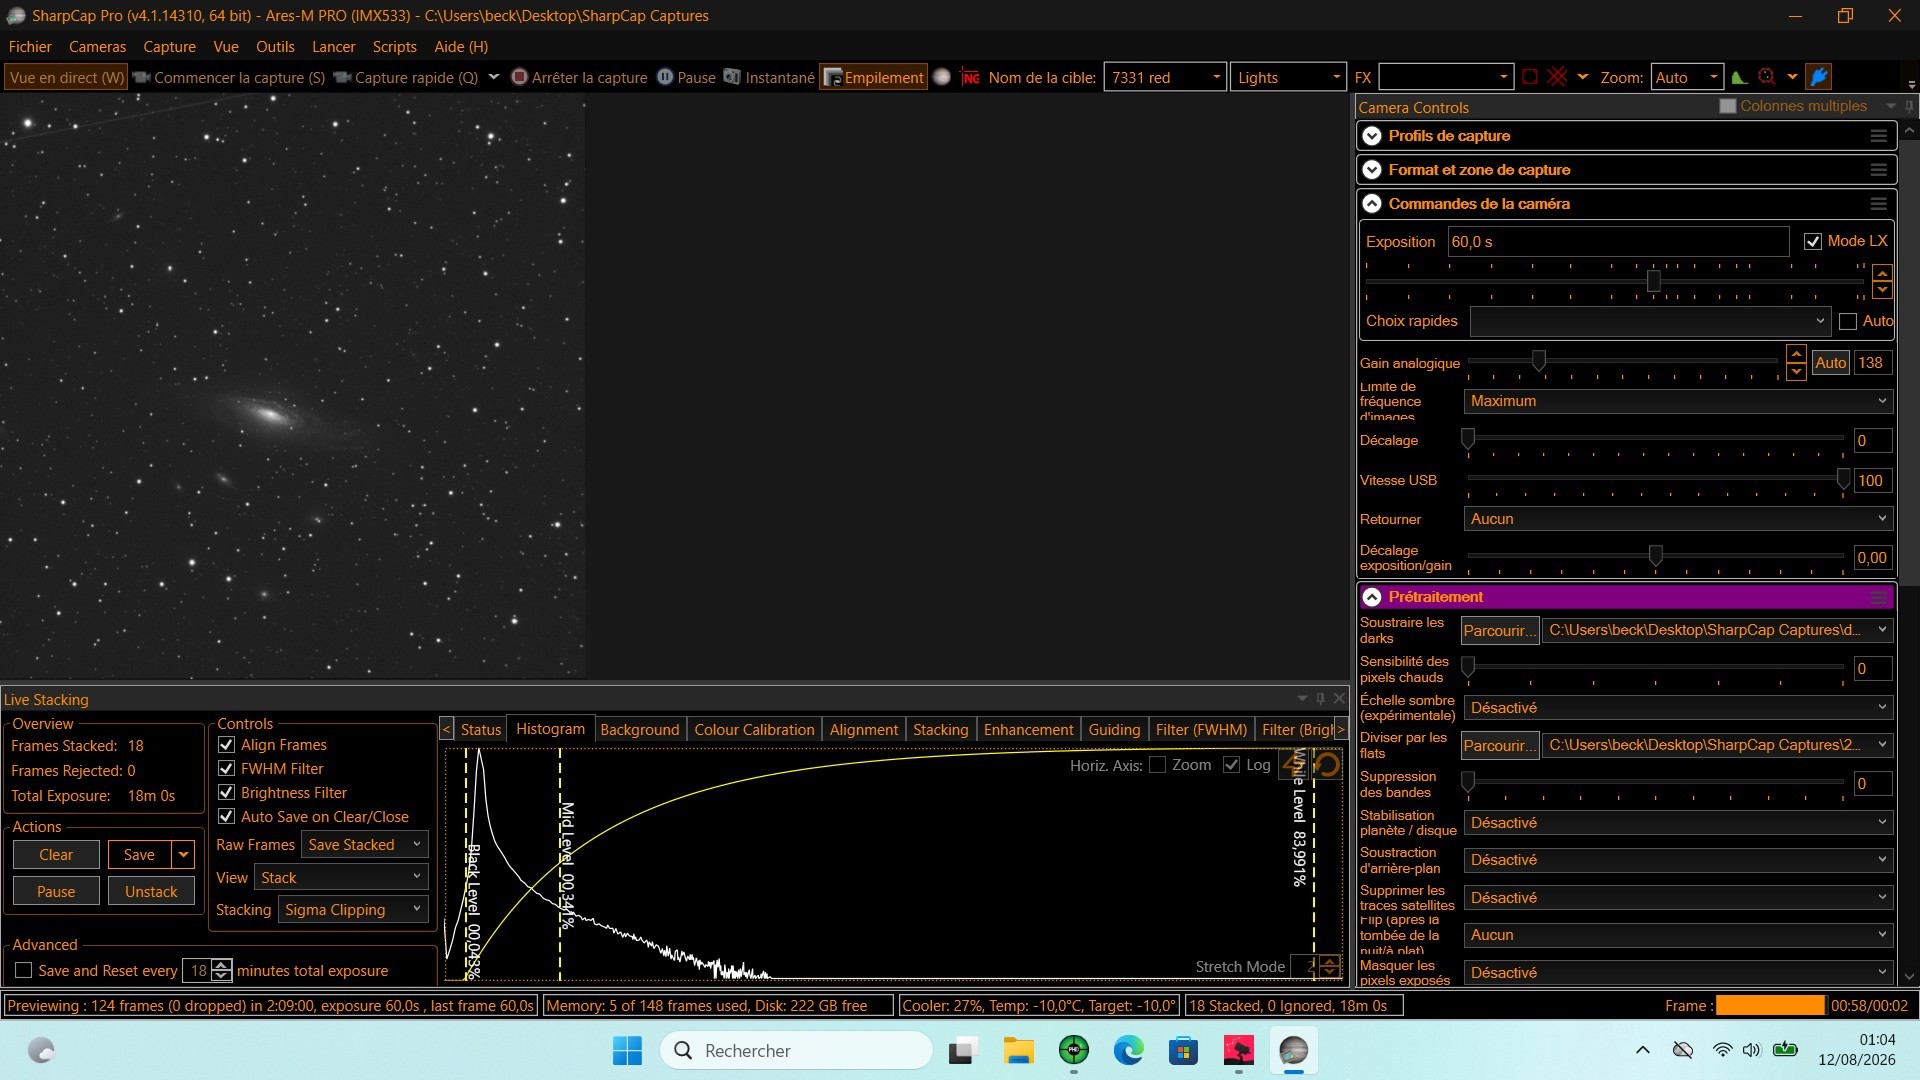The image size is (1920, 1080).
Task: Open the Scripts menu
Action: pos(394,47)
